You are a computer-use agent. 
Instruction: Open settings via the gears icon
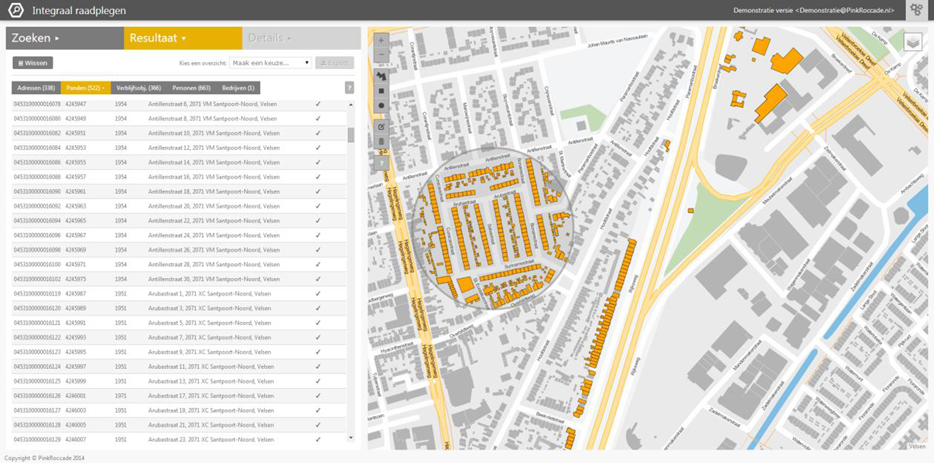click(918, 10)
